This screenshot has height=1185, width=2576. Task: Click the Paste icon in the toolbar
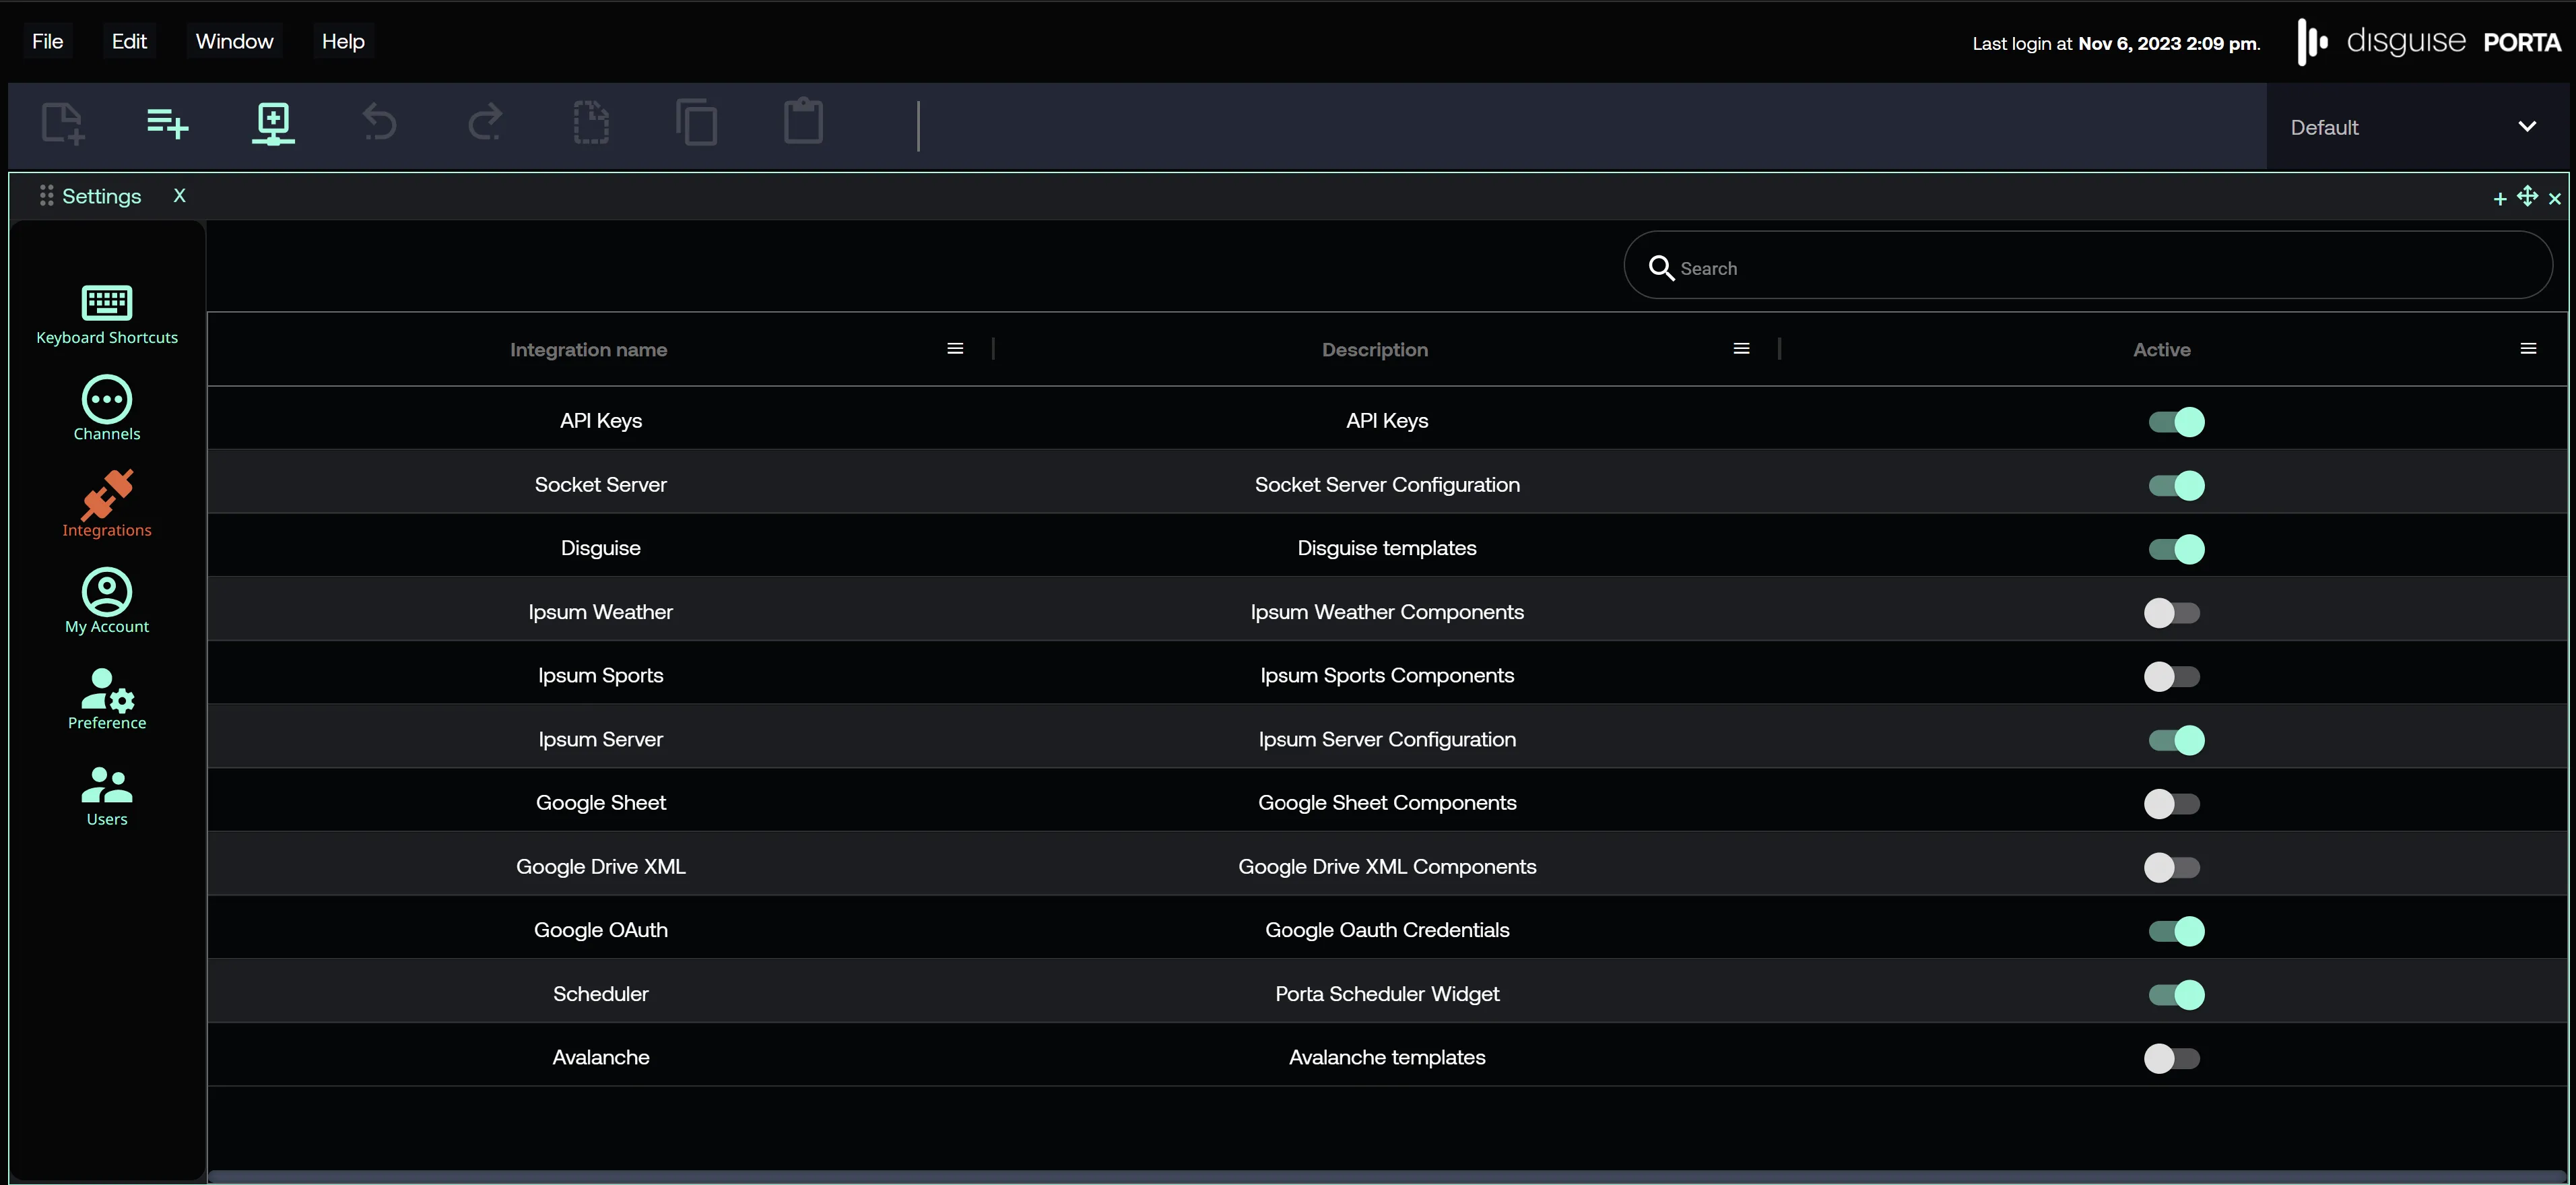803,123
